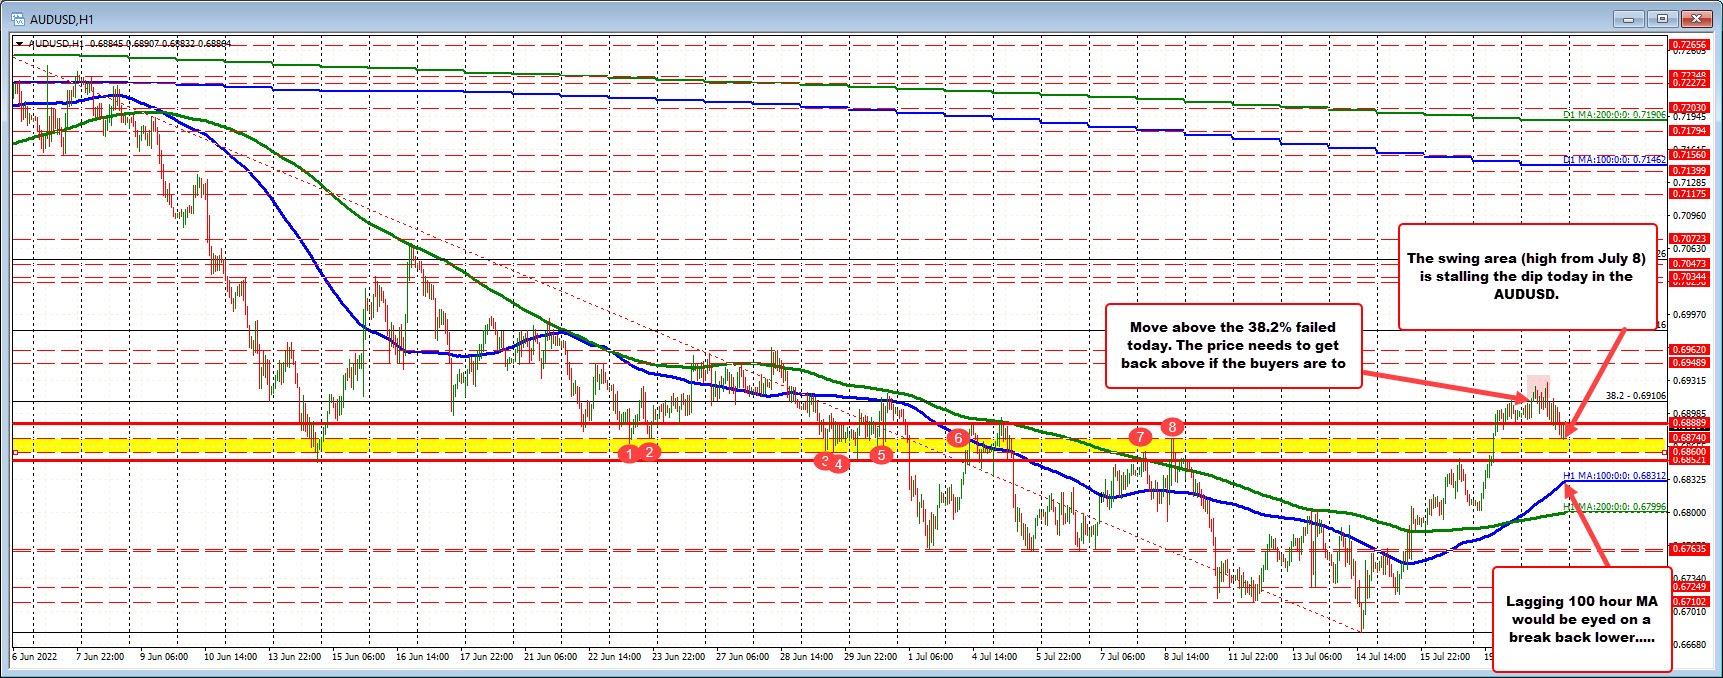1723x678 pixels.
Task: Click the 0.72656 price label on axis
Action: [1687, 45]
